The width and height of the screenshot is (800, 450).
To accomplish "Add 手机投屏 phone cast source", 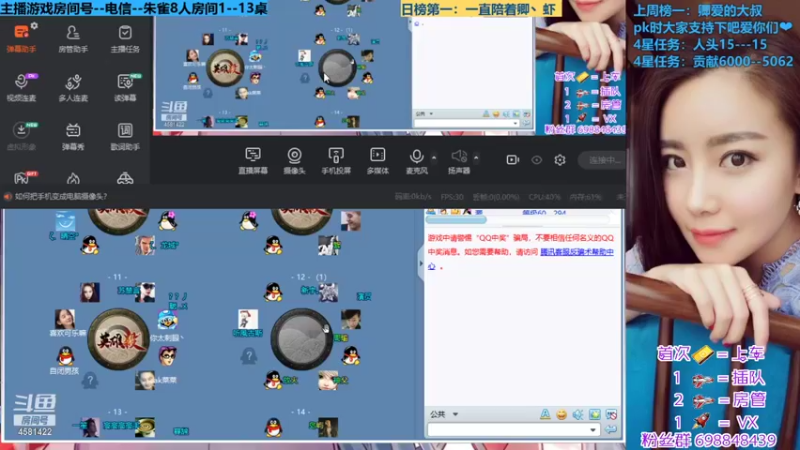I will pos(336,160).
